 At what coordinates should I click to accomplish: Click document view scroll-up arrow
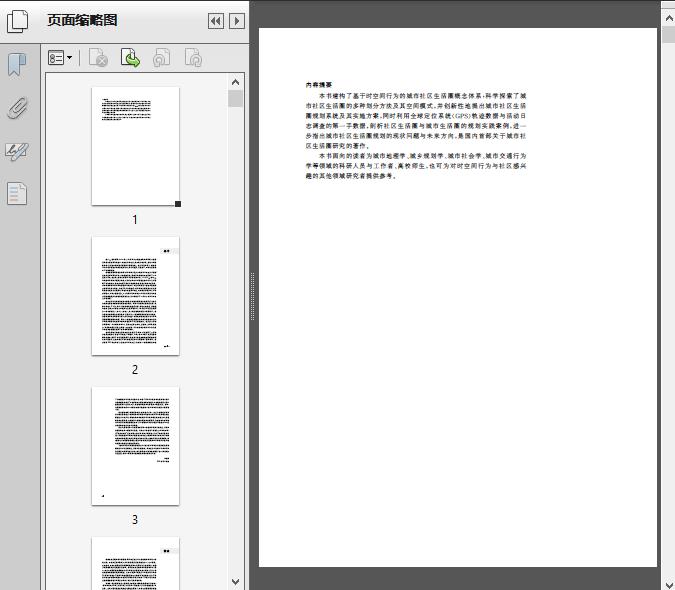[669, 18]
